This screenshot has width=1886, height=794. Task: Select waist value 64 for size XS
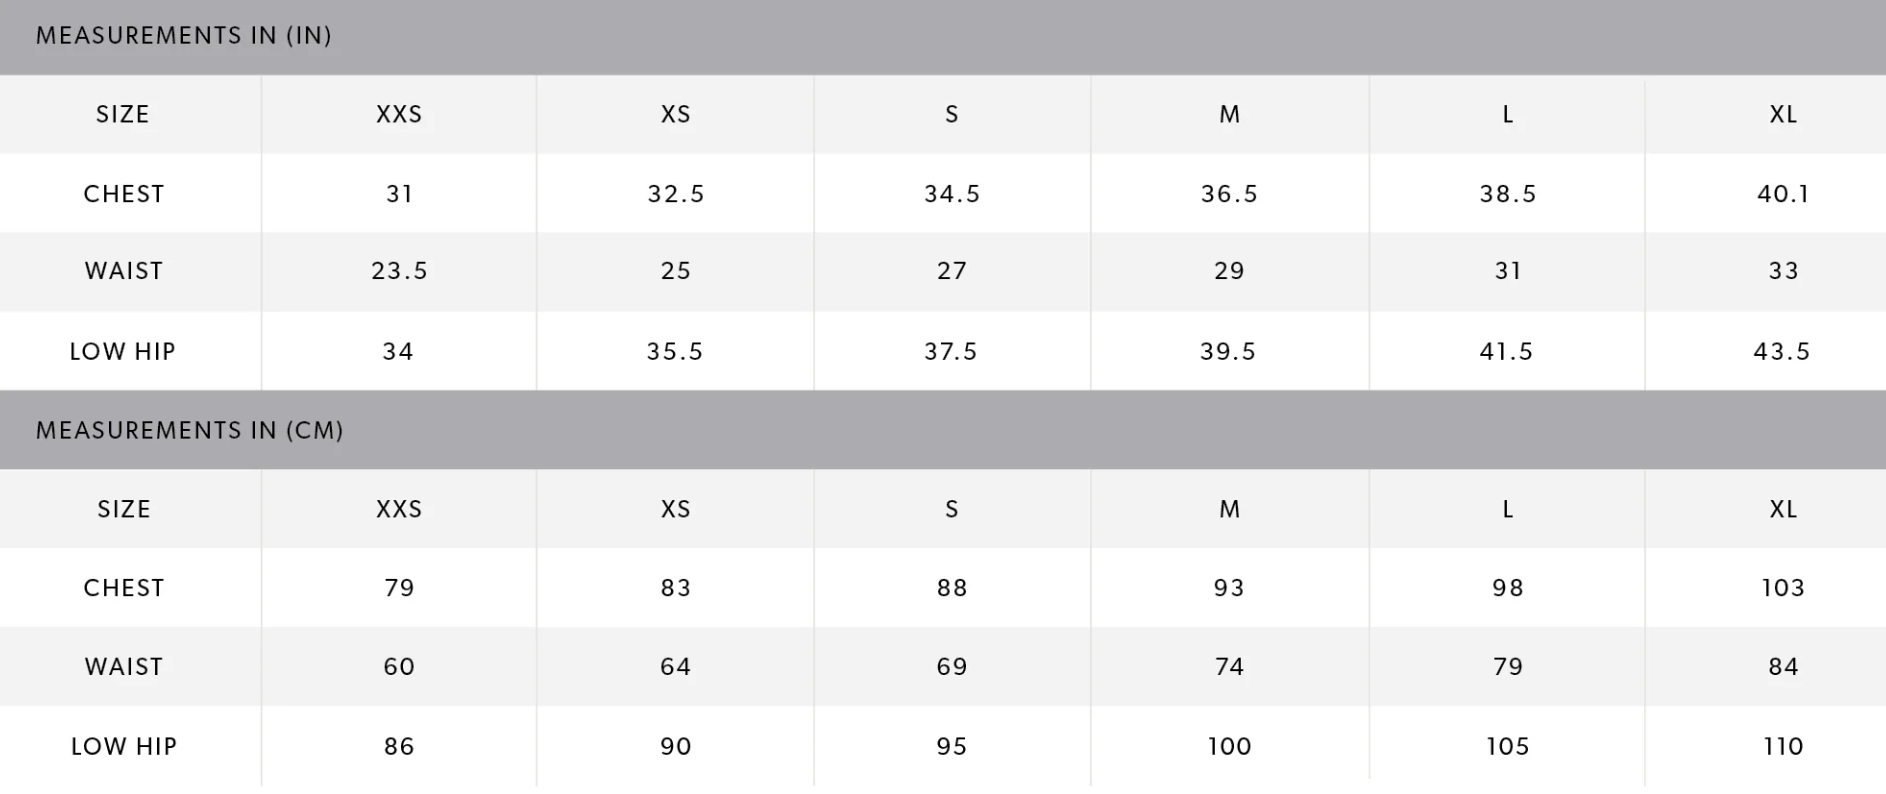click(x=675, y=667)
